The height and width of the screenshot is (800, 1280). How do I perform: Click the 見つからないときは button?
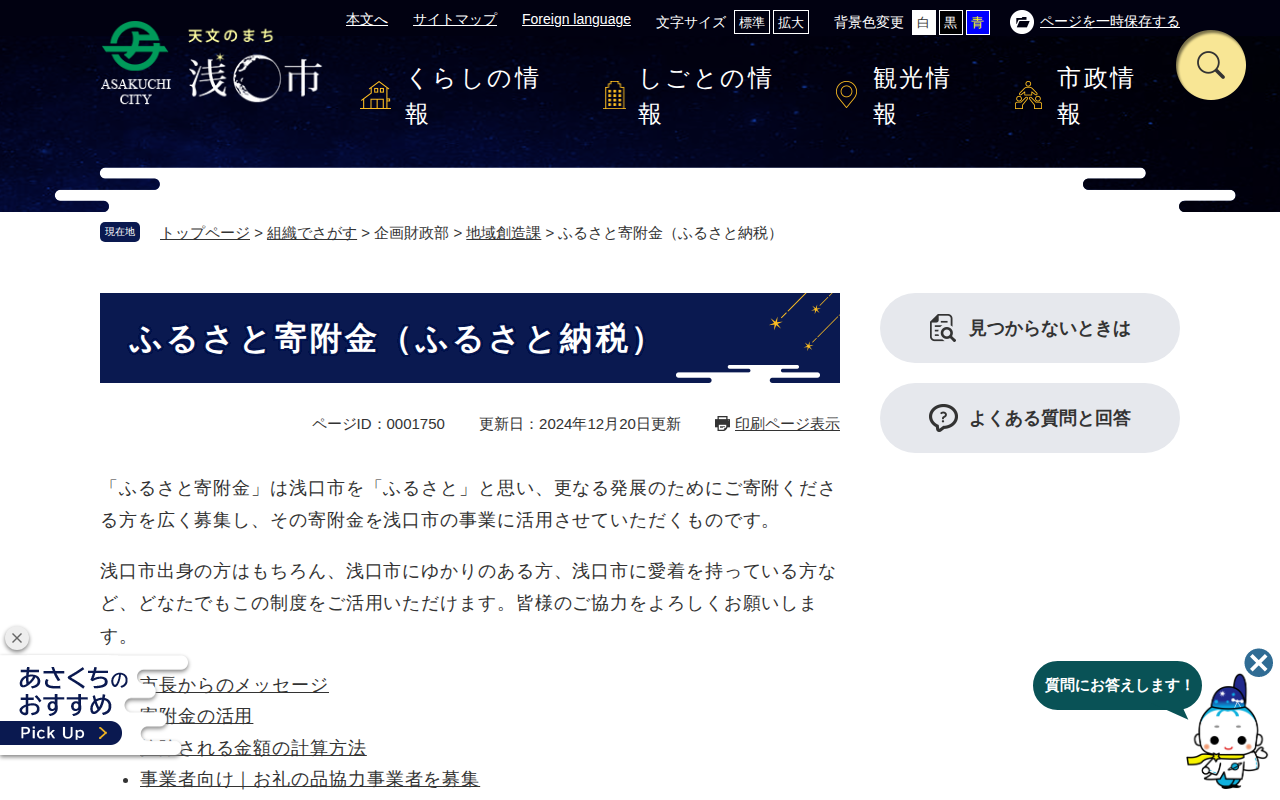click(1030, 328)
